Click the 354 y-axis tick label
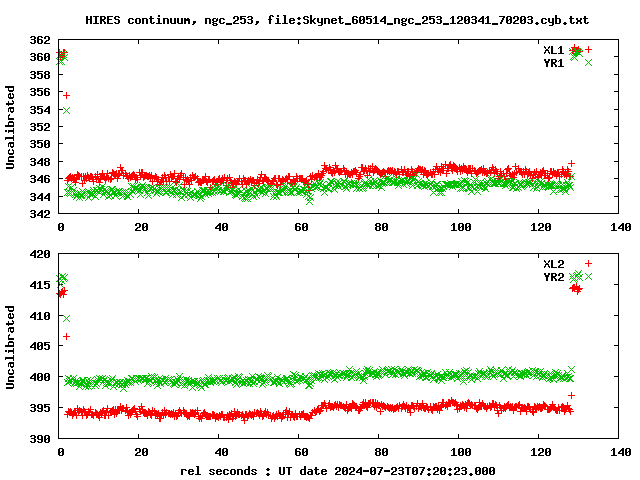 tap(40, 109)
